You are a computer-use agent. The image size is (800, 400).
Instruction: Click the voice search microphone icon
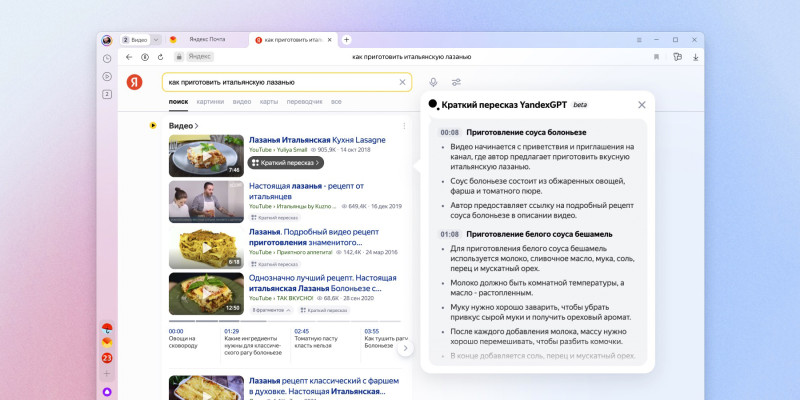pyautogui.click(x=433, y=82)
